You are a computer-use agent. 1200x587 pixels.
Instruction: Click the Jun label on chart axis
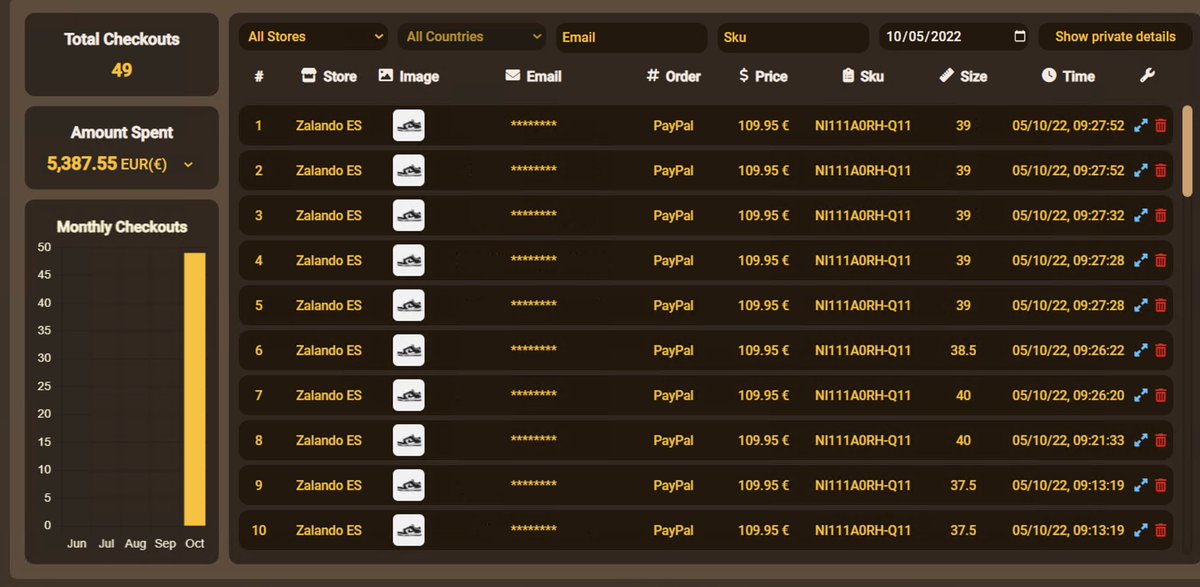coord(76,543)
